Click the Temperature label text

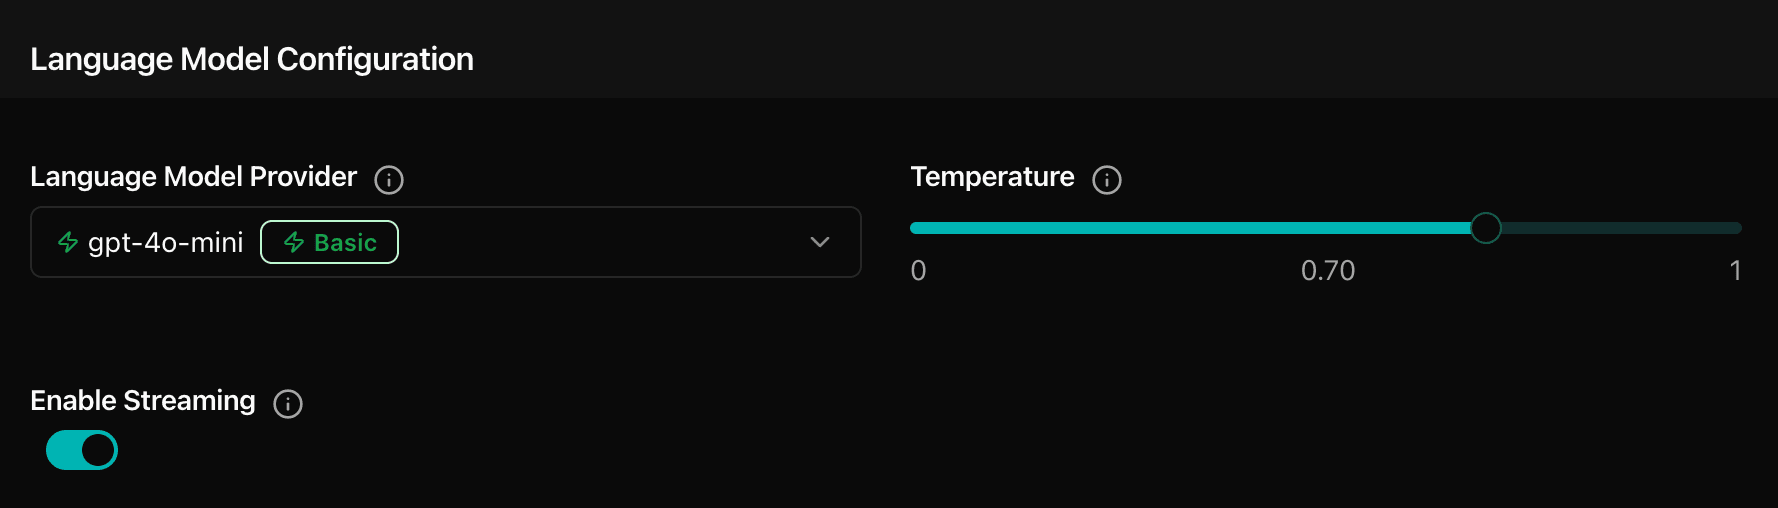tap(992, 177)
